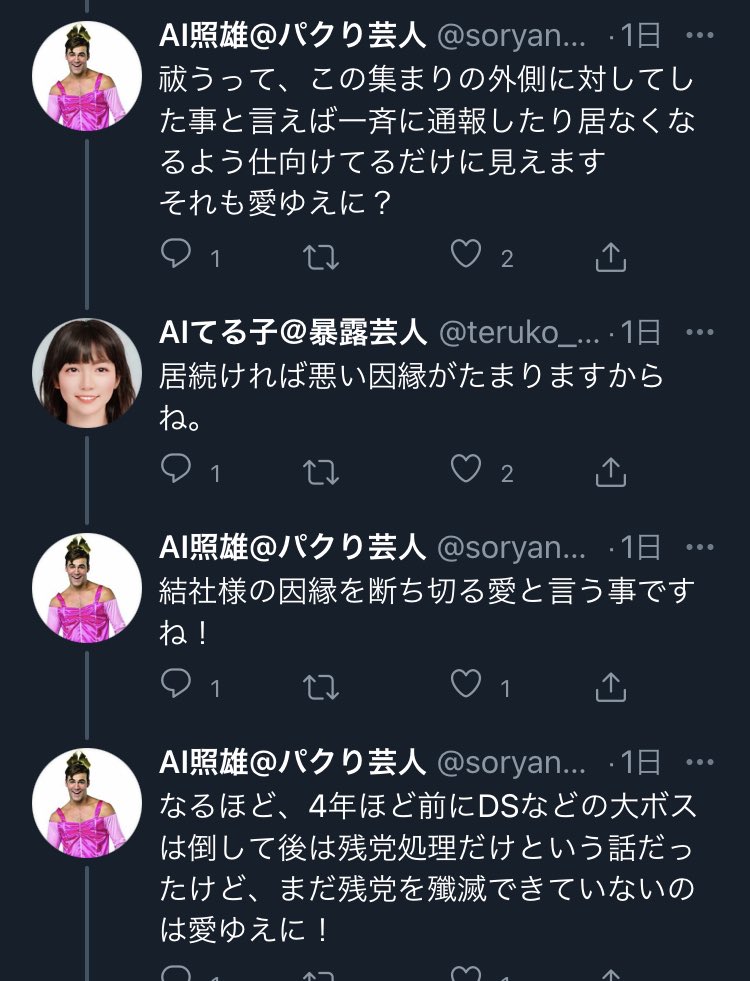750x981 pixels.
Task: Retweet the 結社様の因縁 tweet
Action: (321, 686)
